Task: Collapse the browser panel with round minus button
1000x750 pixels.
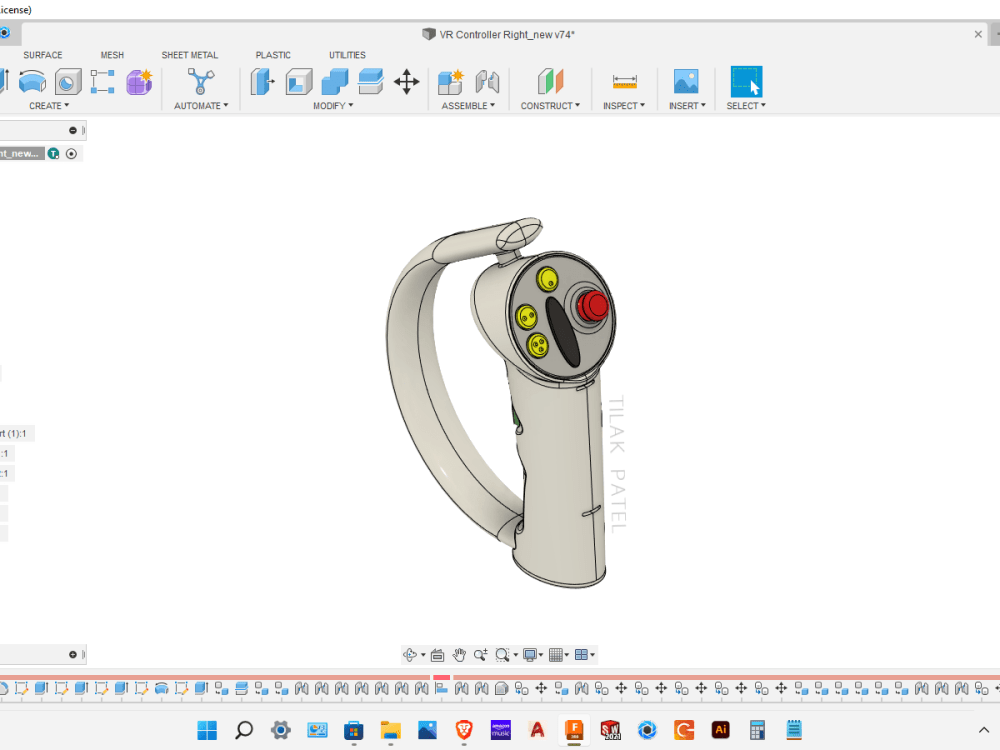Action: (x=73, y=130)
